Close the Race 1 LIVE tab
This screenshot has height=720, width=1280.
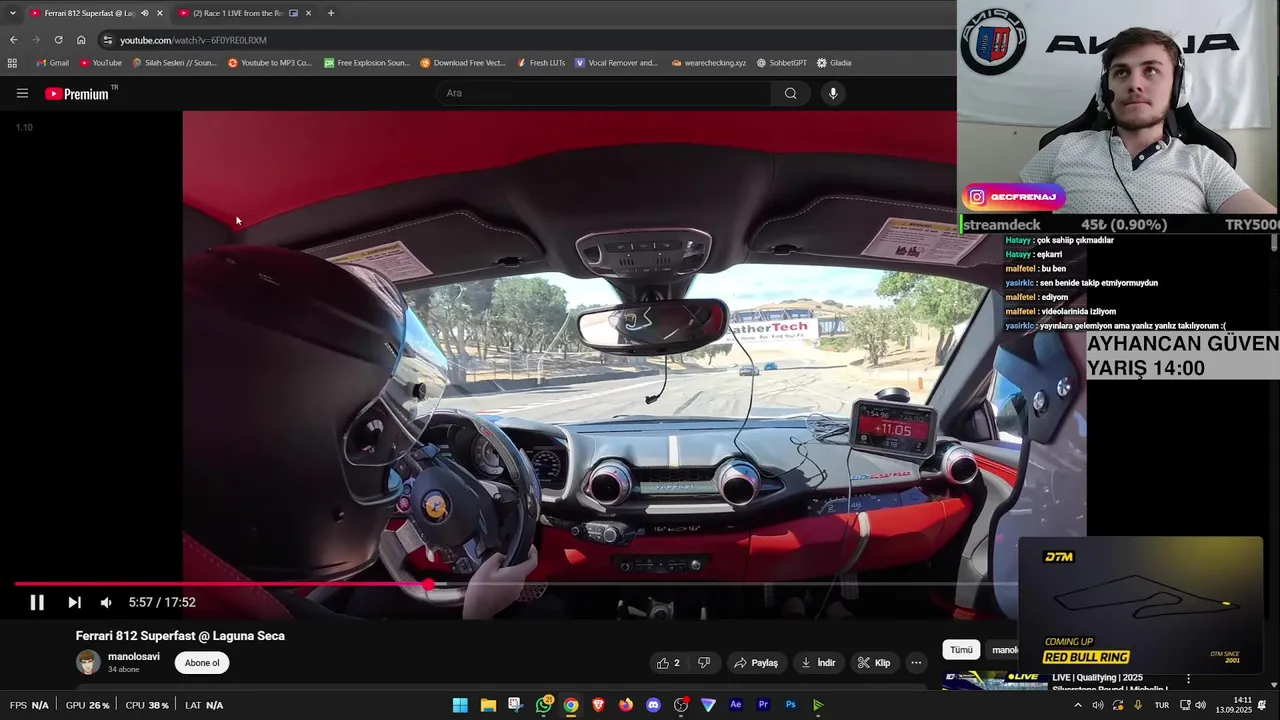pos(308,13)
